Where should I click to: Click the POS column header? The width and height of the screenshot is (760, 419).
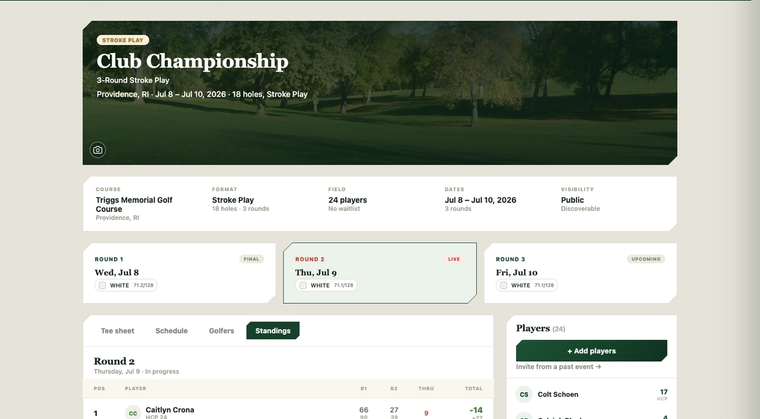pyautogui.click(x=99, y=388)
